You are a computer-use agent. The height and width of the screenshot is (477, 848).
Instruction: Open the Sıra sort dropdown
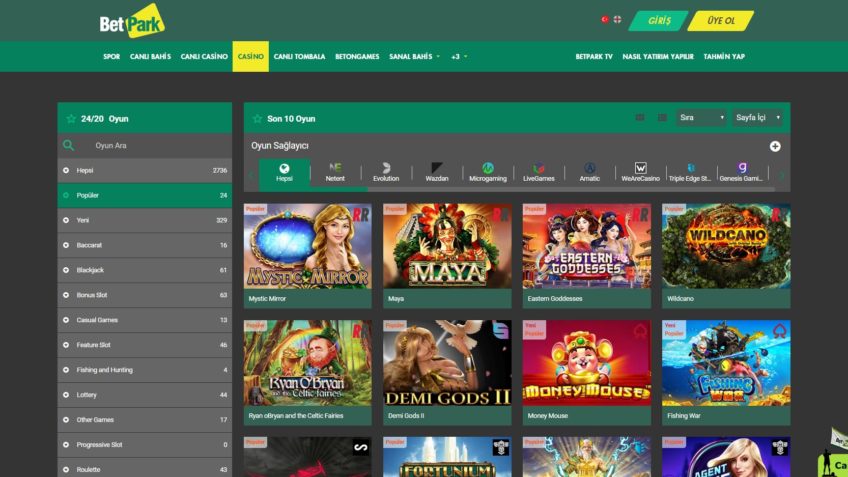pyautogui.click(x=701, y=117)
